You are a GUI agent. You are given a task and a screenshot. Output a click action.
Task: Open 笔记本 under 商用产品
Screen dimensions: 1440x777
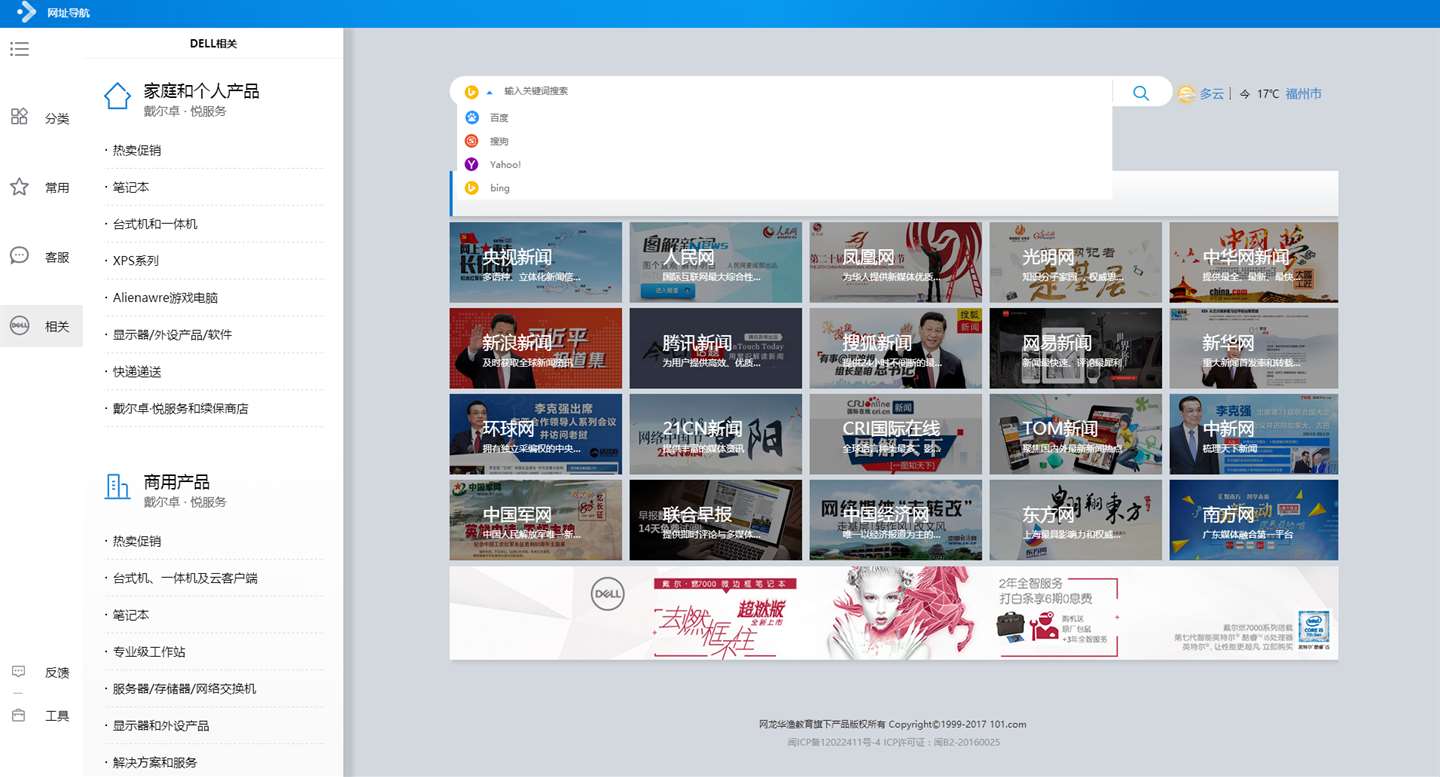pos(131,615)
